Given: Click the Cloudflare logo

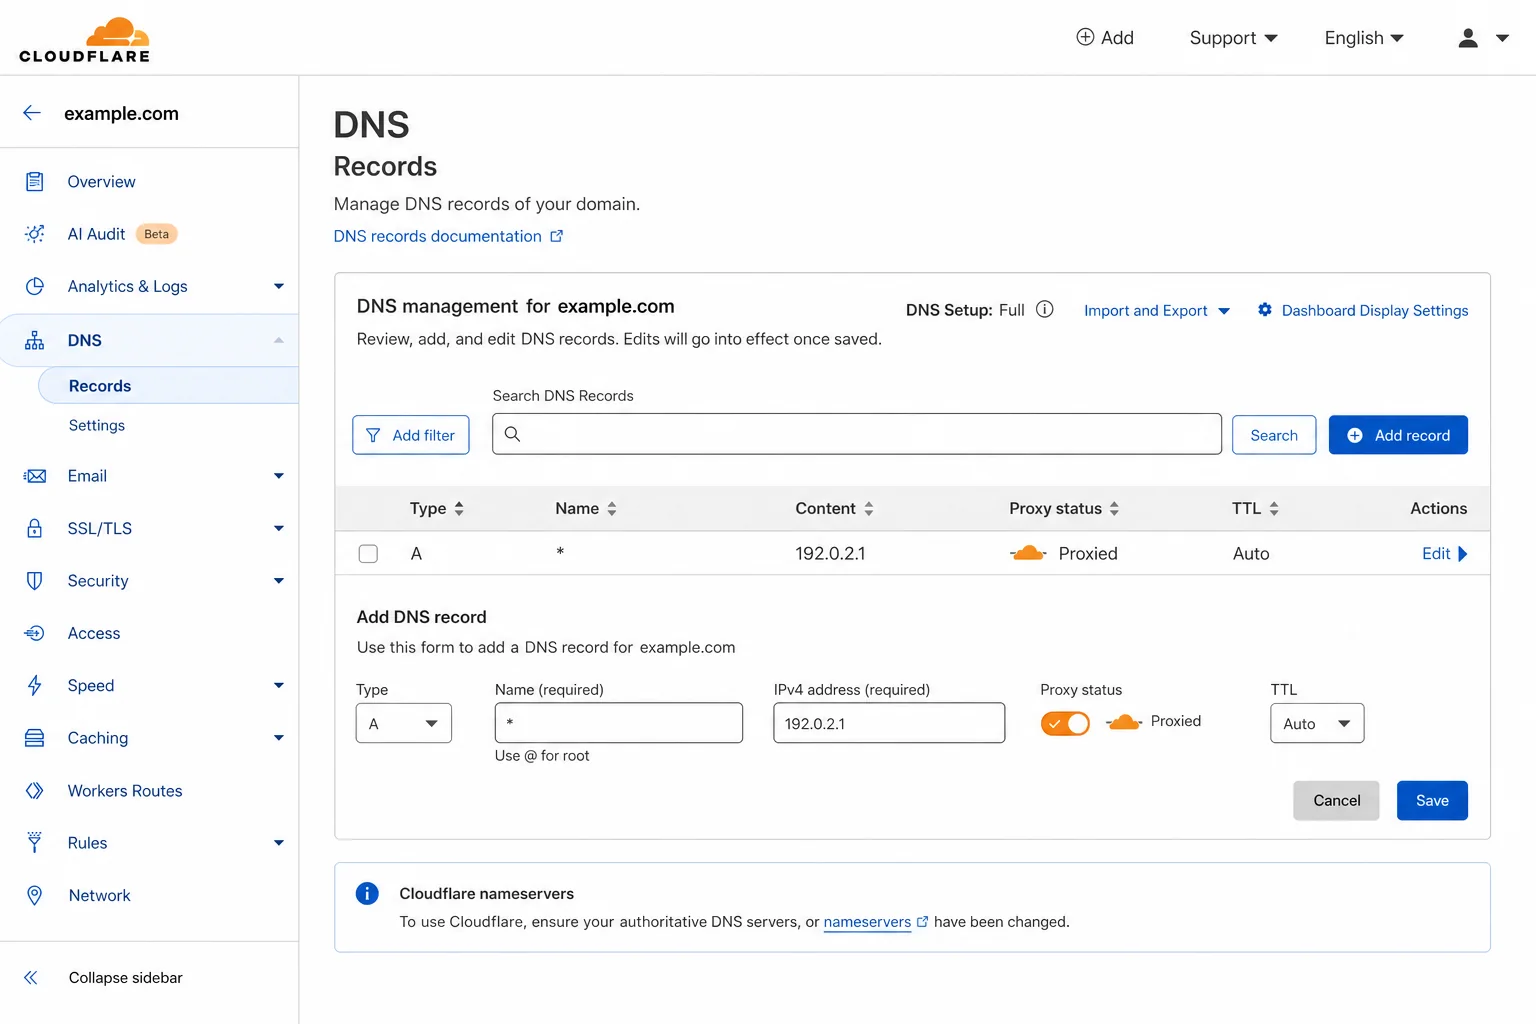Looking at the screenshot, I should click(x=84, y=40).
